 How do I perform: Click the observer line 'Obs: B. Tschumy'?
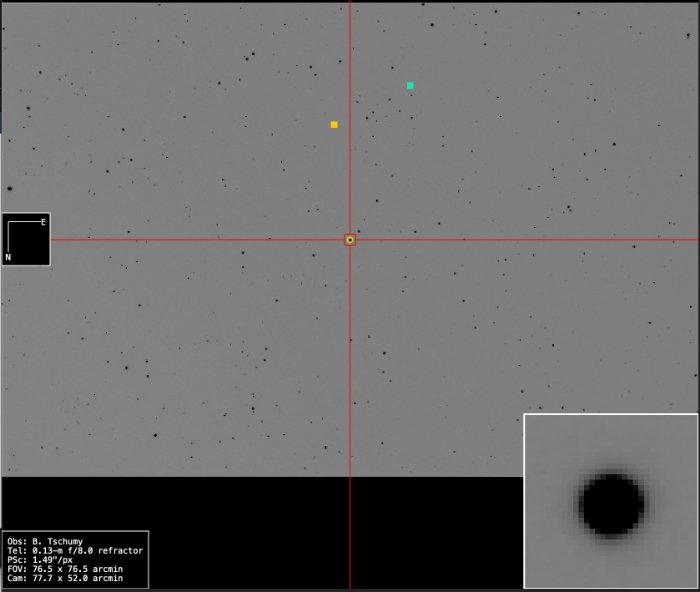[44, 541]
